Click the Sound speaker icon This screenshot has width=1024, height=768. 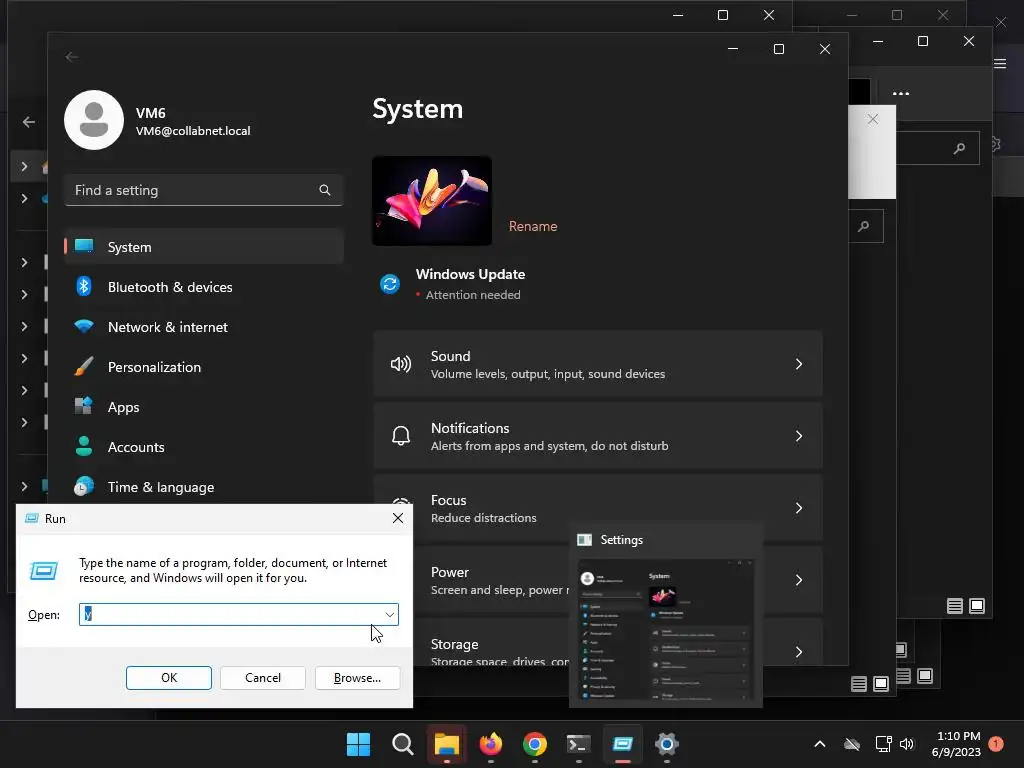pos(400,364)
